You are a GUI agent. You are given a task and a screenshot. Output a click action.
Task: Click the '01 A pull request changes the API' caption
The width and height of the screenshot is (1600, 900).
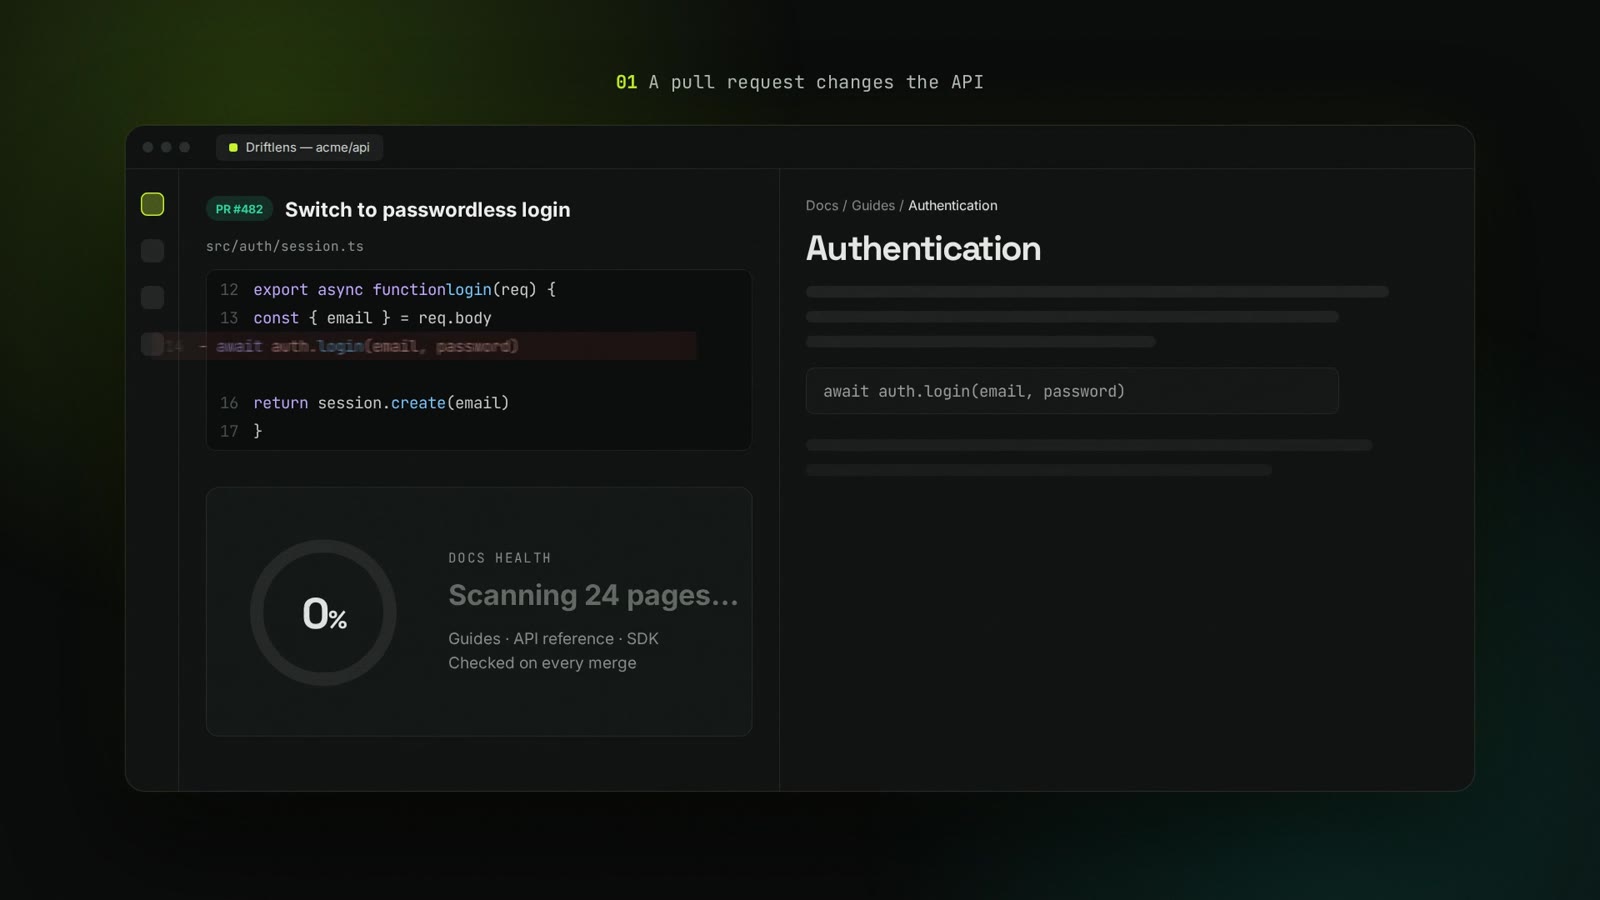coord(800,82)
